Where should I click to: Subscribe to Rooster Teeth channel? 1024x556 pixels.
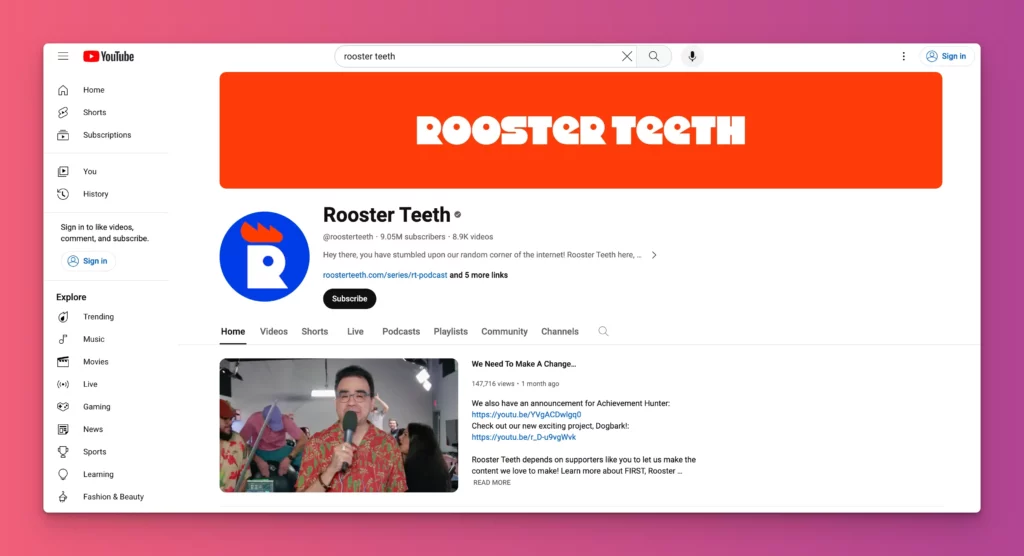(x=349, y=298)
